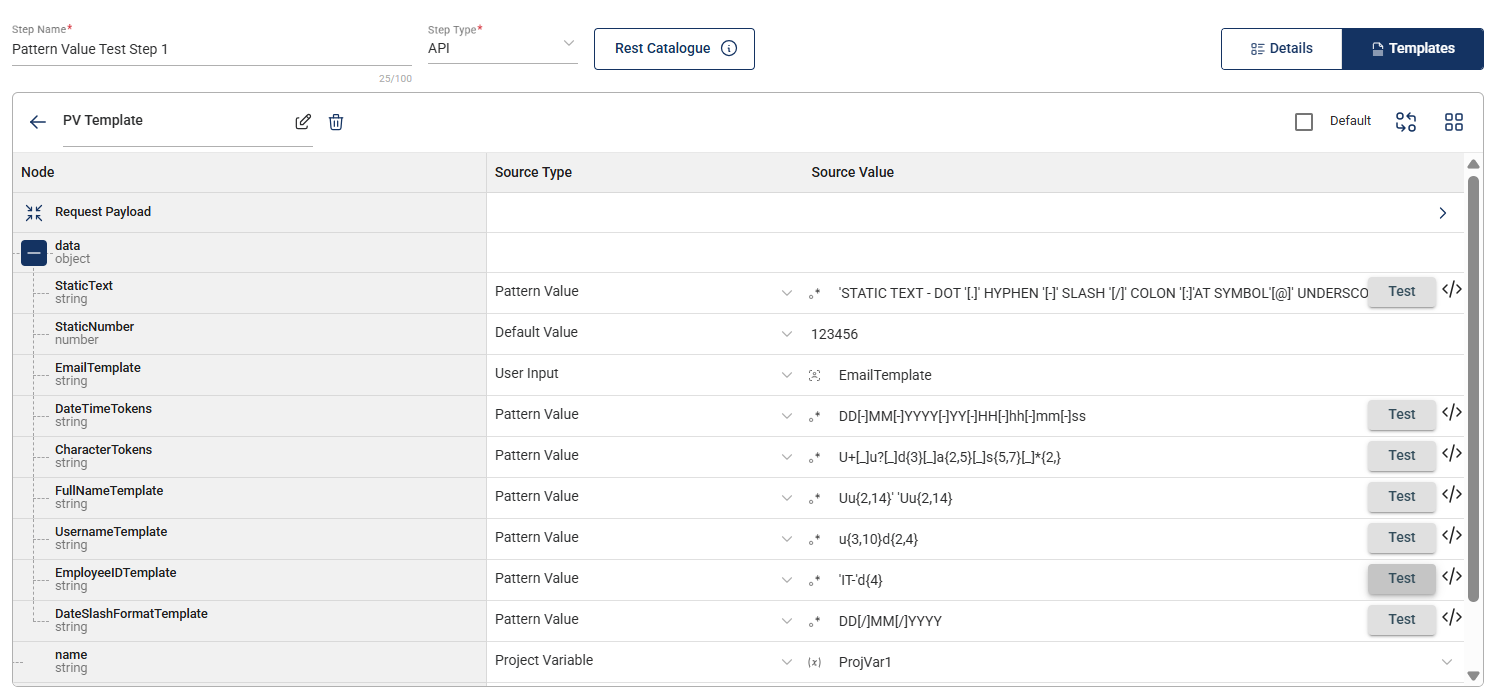Click the swap arrows icon next to Default
This screenshot has height=692, width=1495.
click(1406, 122)
